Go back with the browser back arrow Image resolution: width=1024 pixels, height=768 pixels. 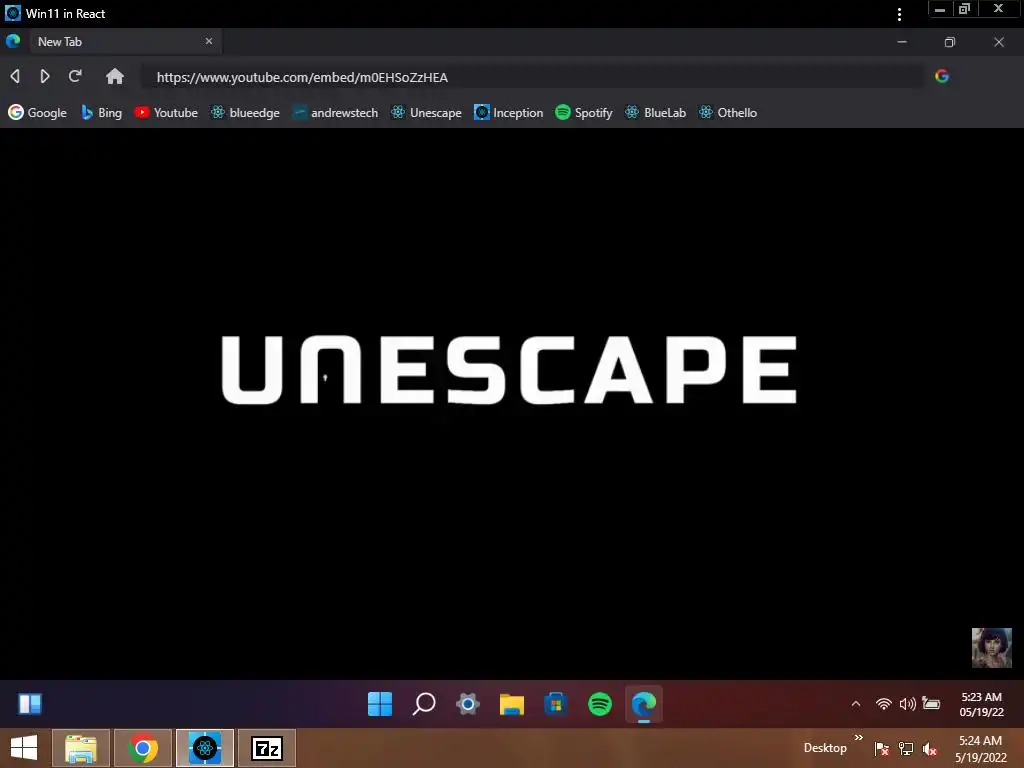[x=15, y=76]
